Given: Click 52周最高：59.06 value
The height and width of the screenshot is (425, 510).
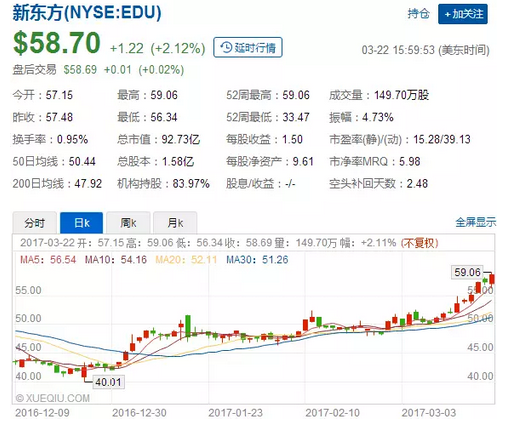Looking at the screenshot, I should 268,95.
